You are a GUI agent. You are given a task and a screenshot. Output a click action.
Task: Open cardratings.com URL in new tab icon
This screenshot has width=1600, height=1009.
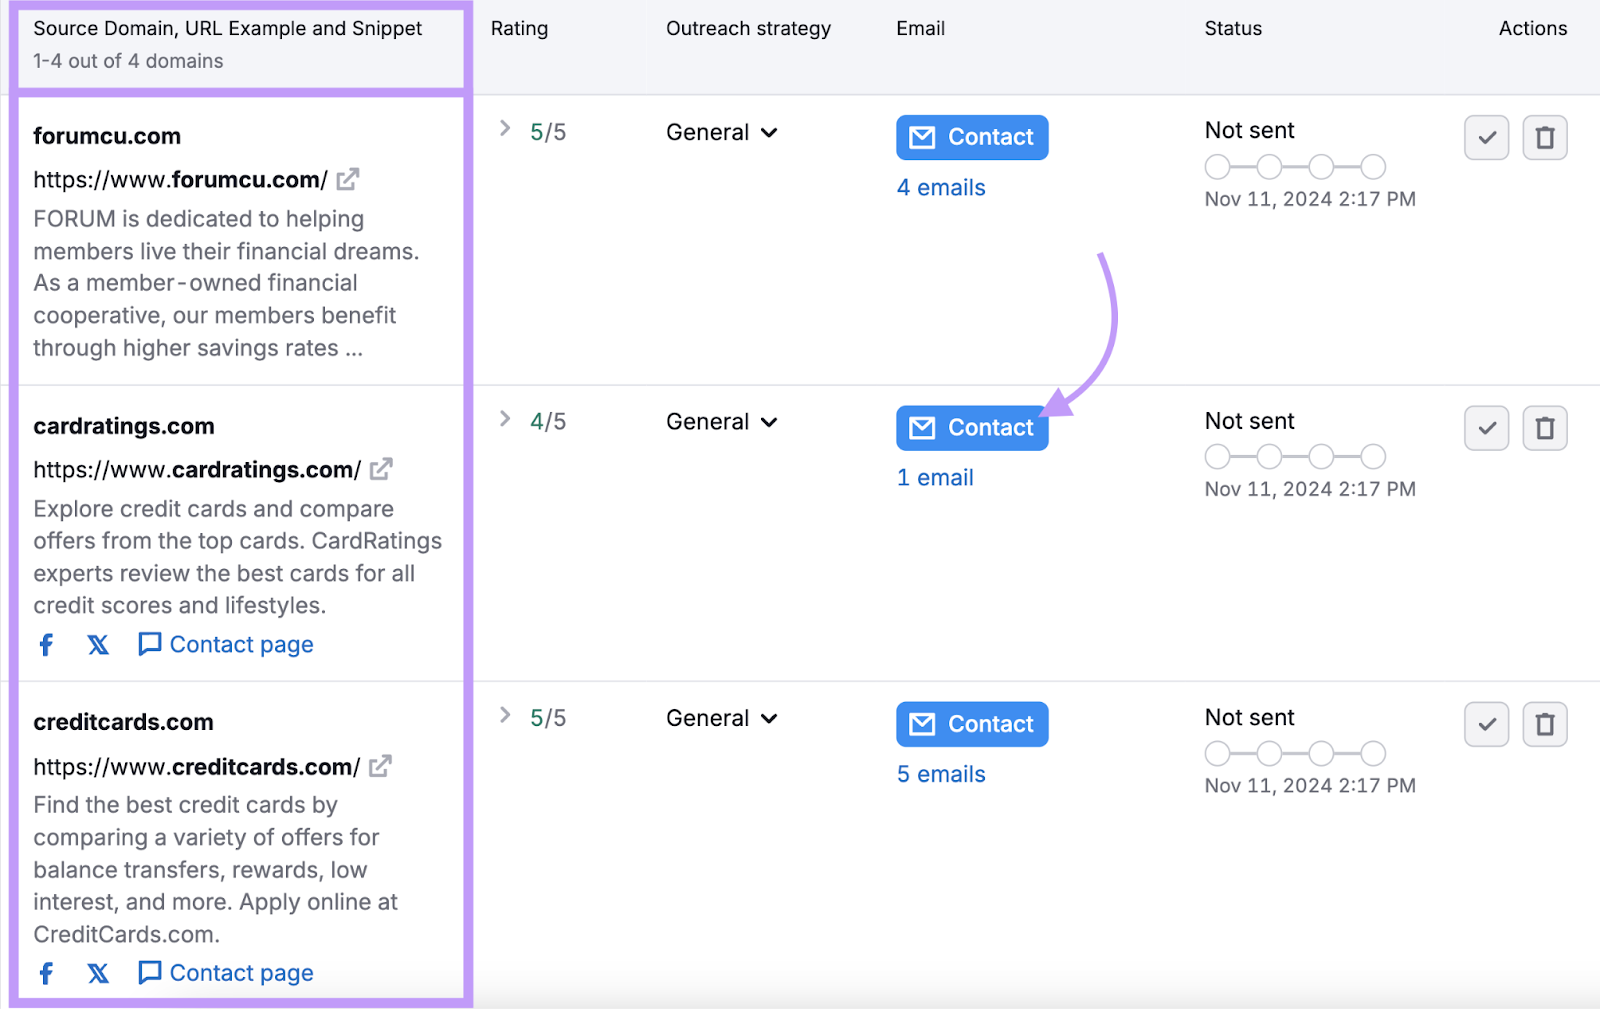pyautogui.click(x=381, y=469)
